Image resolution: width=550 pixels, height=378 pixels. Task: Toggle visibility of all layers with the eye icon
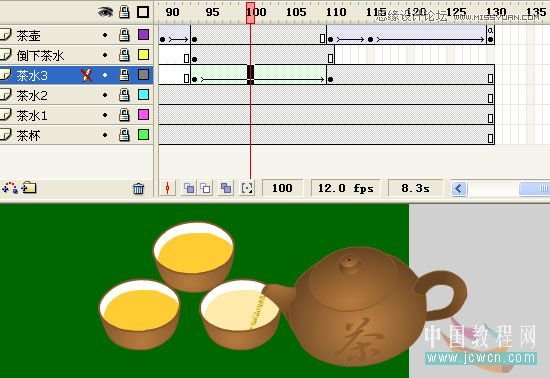point(105,12)
